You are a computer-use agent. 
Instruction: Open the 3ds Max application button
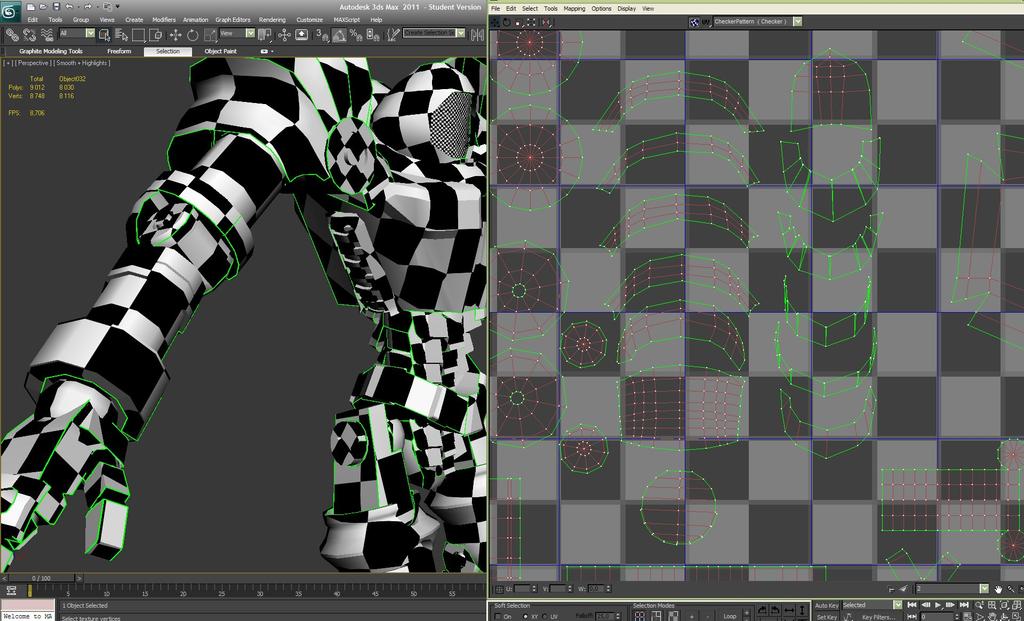point(11,13)
